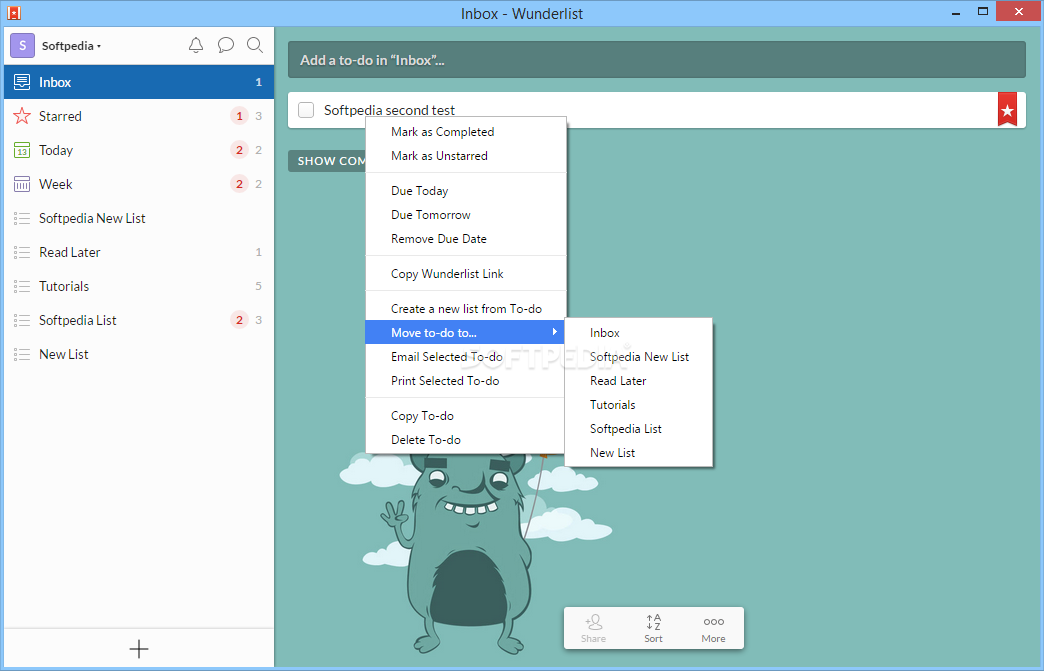Move the to-do to Softpedia List in the submenu
This screenshot has width=1044, height=671.
(639, 429)
